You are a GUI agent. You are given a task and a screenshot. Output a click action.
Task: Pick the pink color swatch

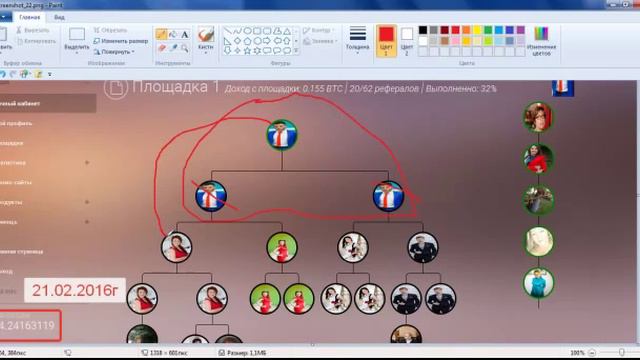click(456, 41)
